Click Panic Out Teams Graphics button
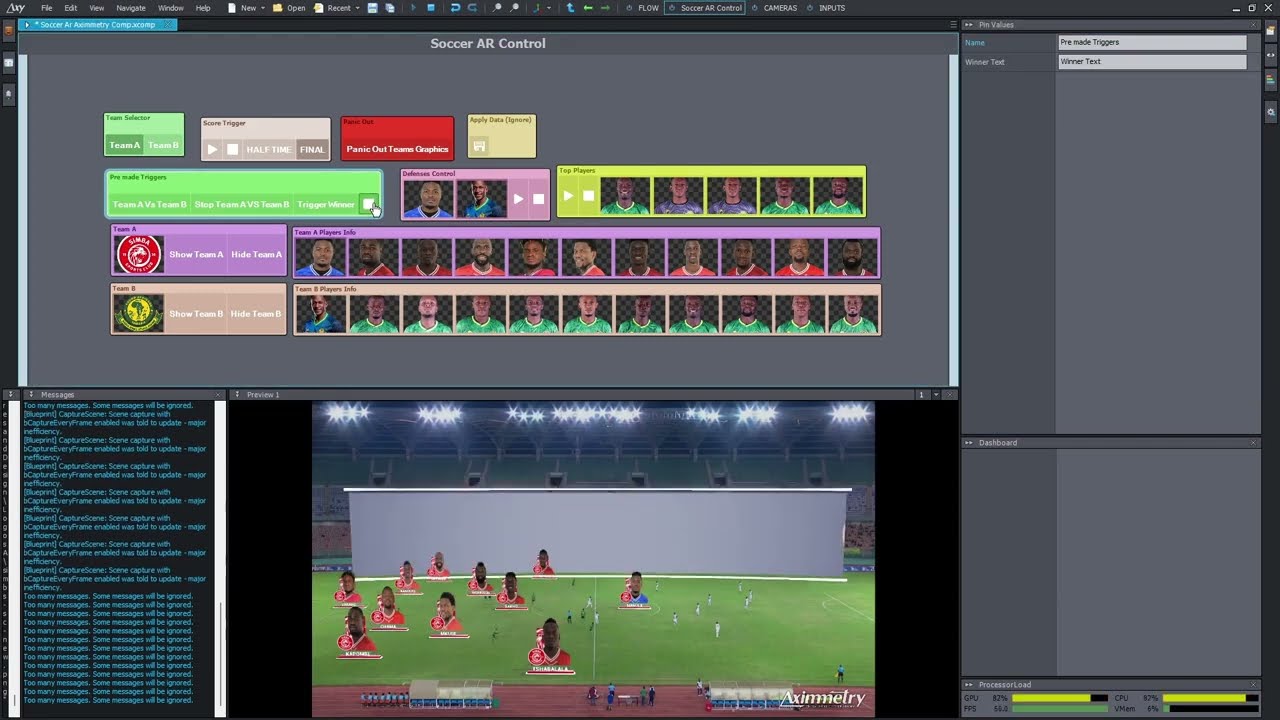The image size is (1280, 720). click(397, 149)
